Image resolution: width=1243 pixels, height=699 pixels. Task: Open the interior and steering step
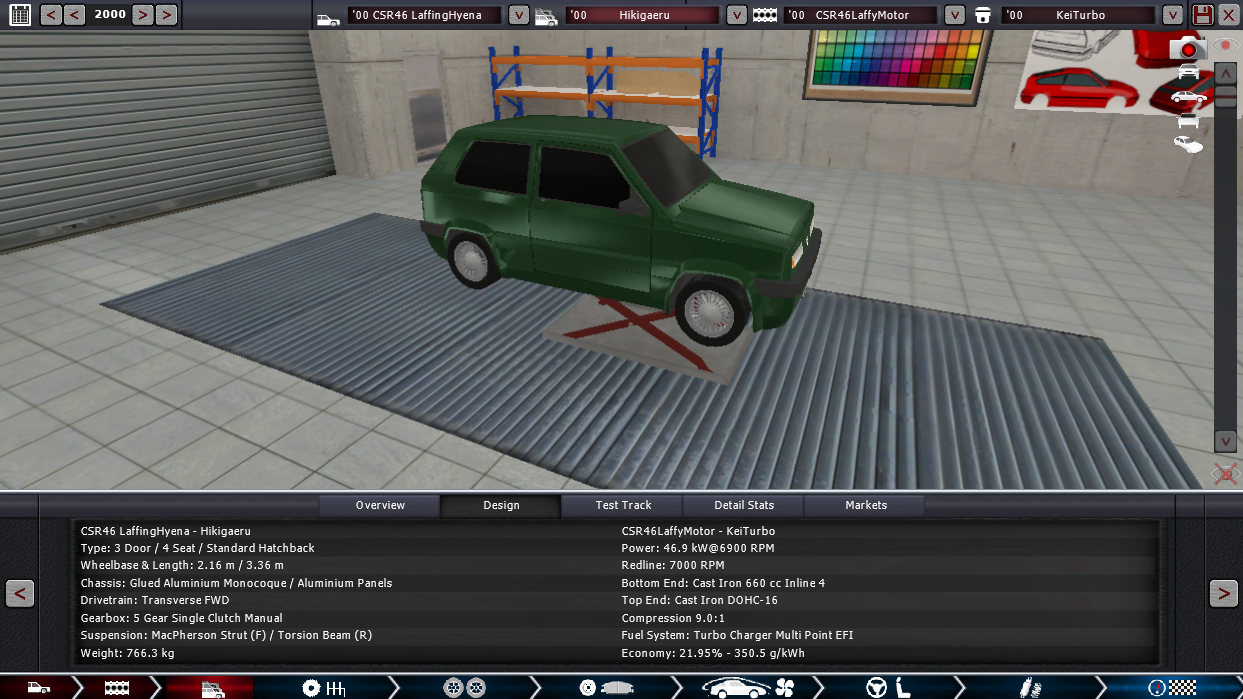(889, 688)
